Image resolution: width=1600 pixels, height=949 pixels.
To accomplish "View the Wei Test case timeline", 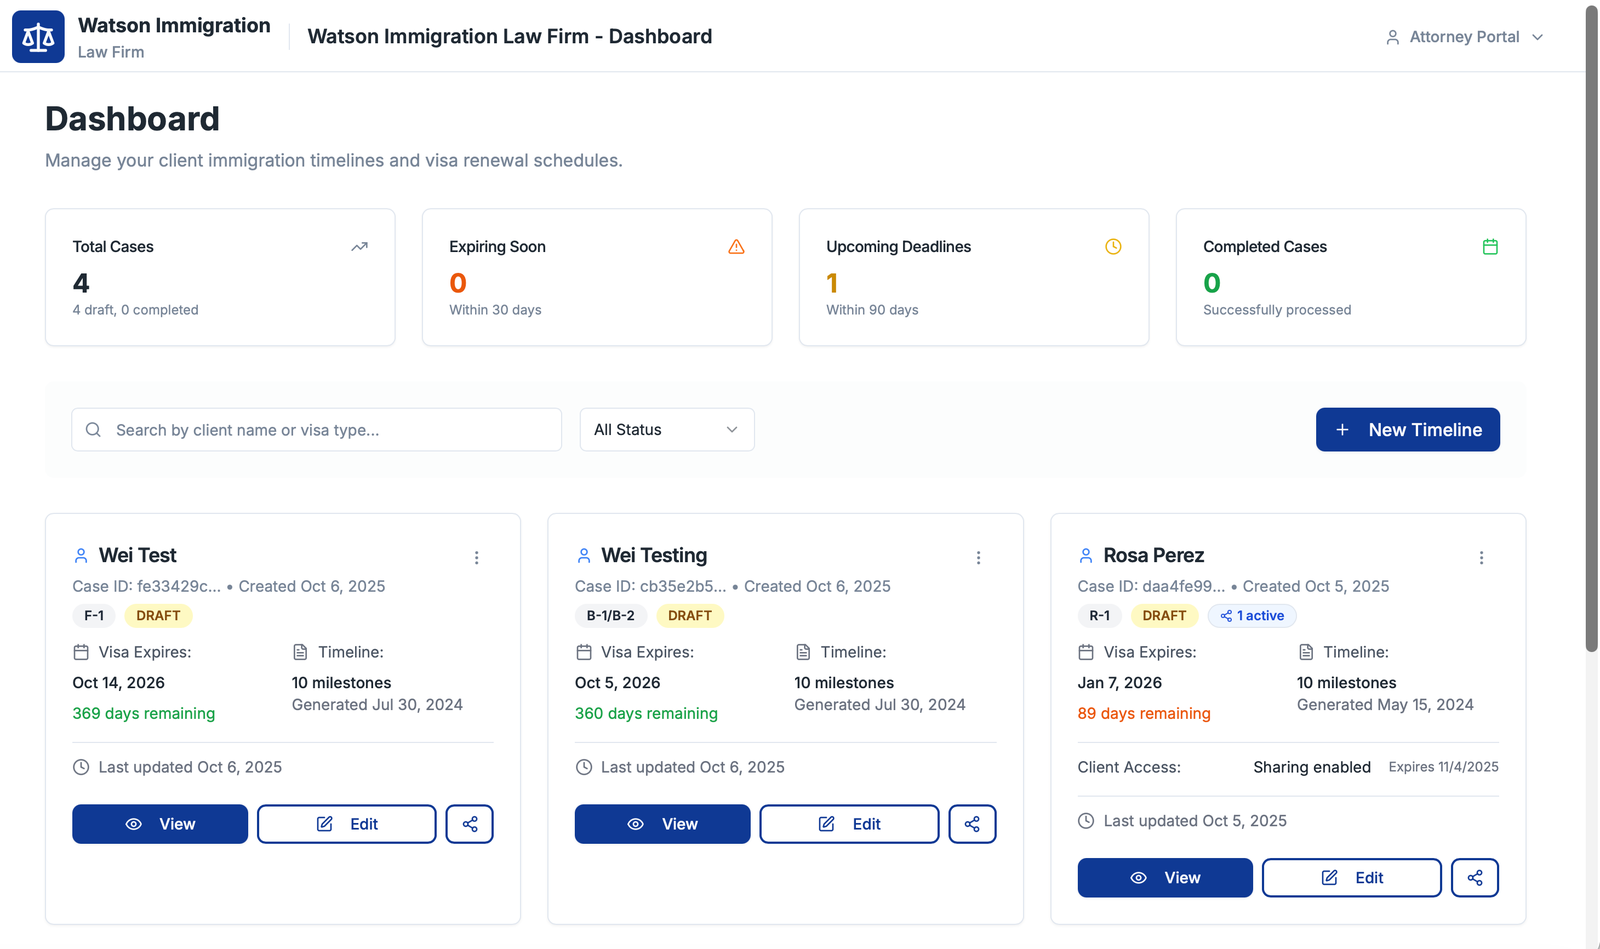I will (160, 824).
